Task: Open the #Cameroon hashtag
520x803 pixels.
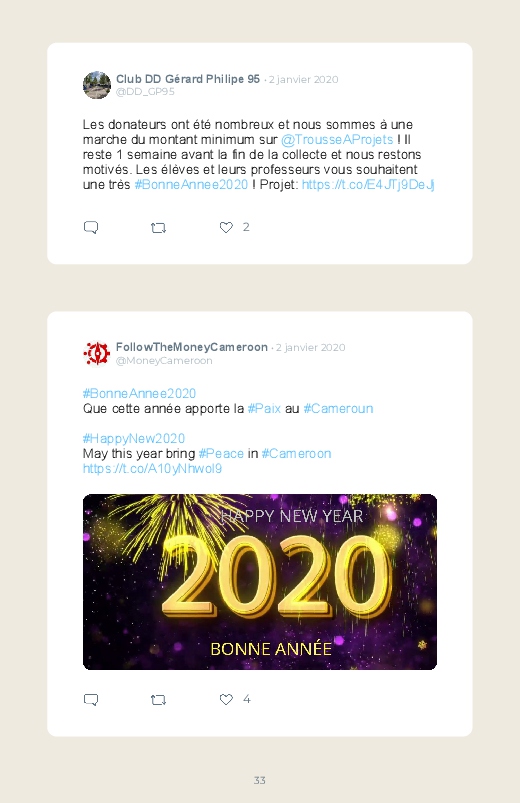Action: pyautogui.click(x=296, y=454)
